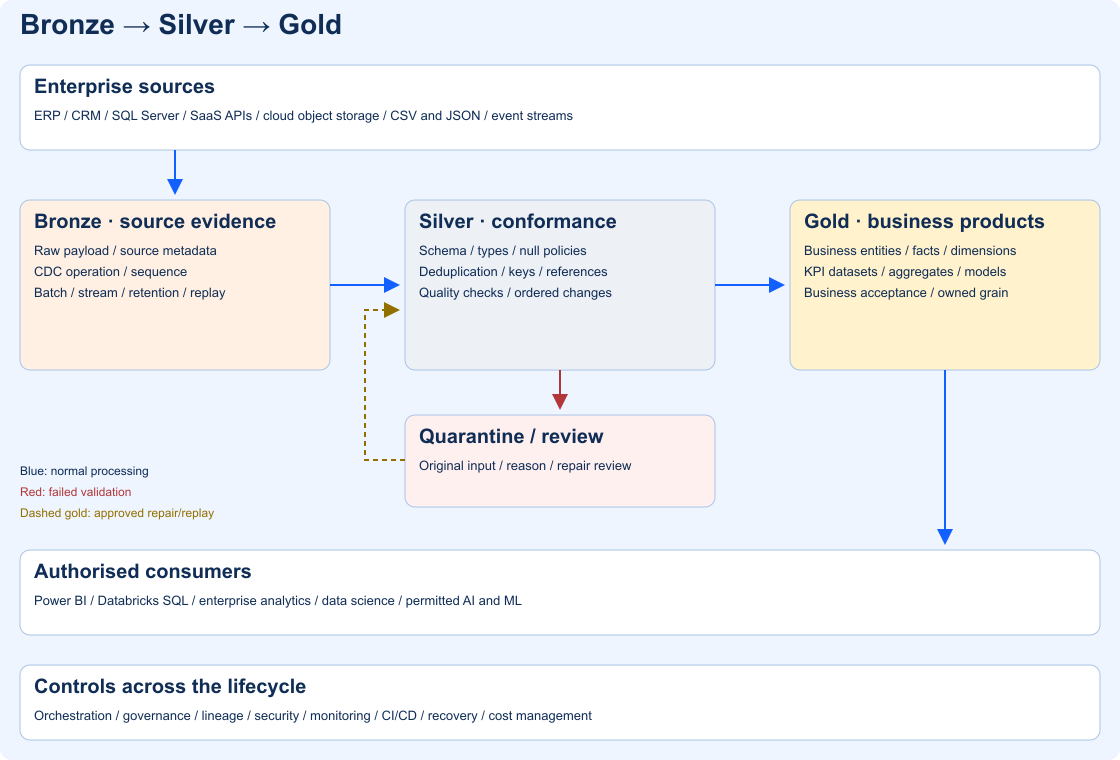Click "Dashed gold: approved repair/replay" legend entry
This screenshot has width=1120, height=760.
coord(117,513)
